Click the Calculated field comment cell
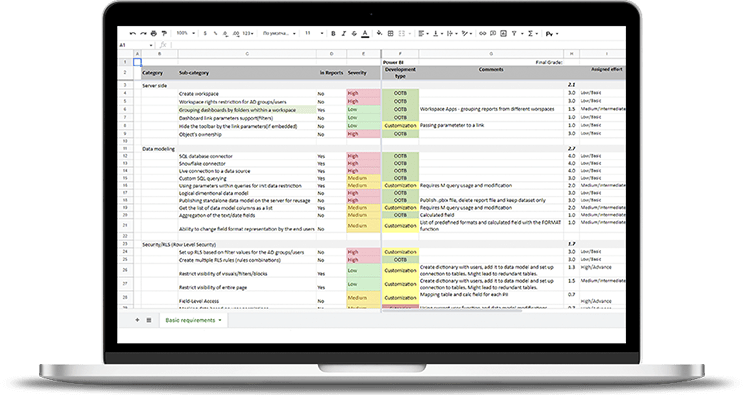744x395 pixels. pyautogui.click(x=491, y=215)
